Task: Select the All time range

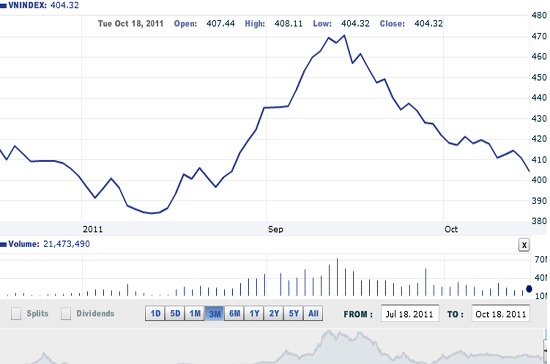Action: tap(313, 314)
